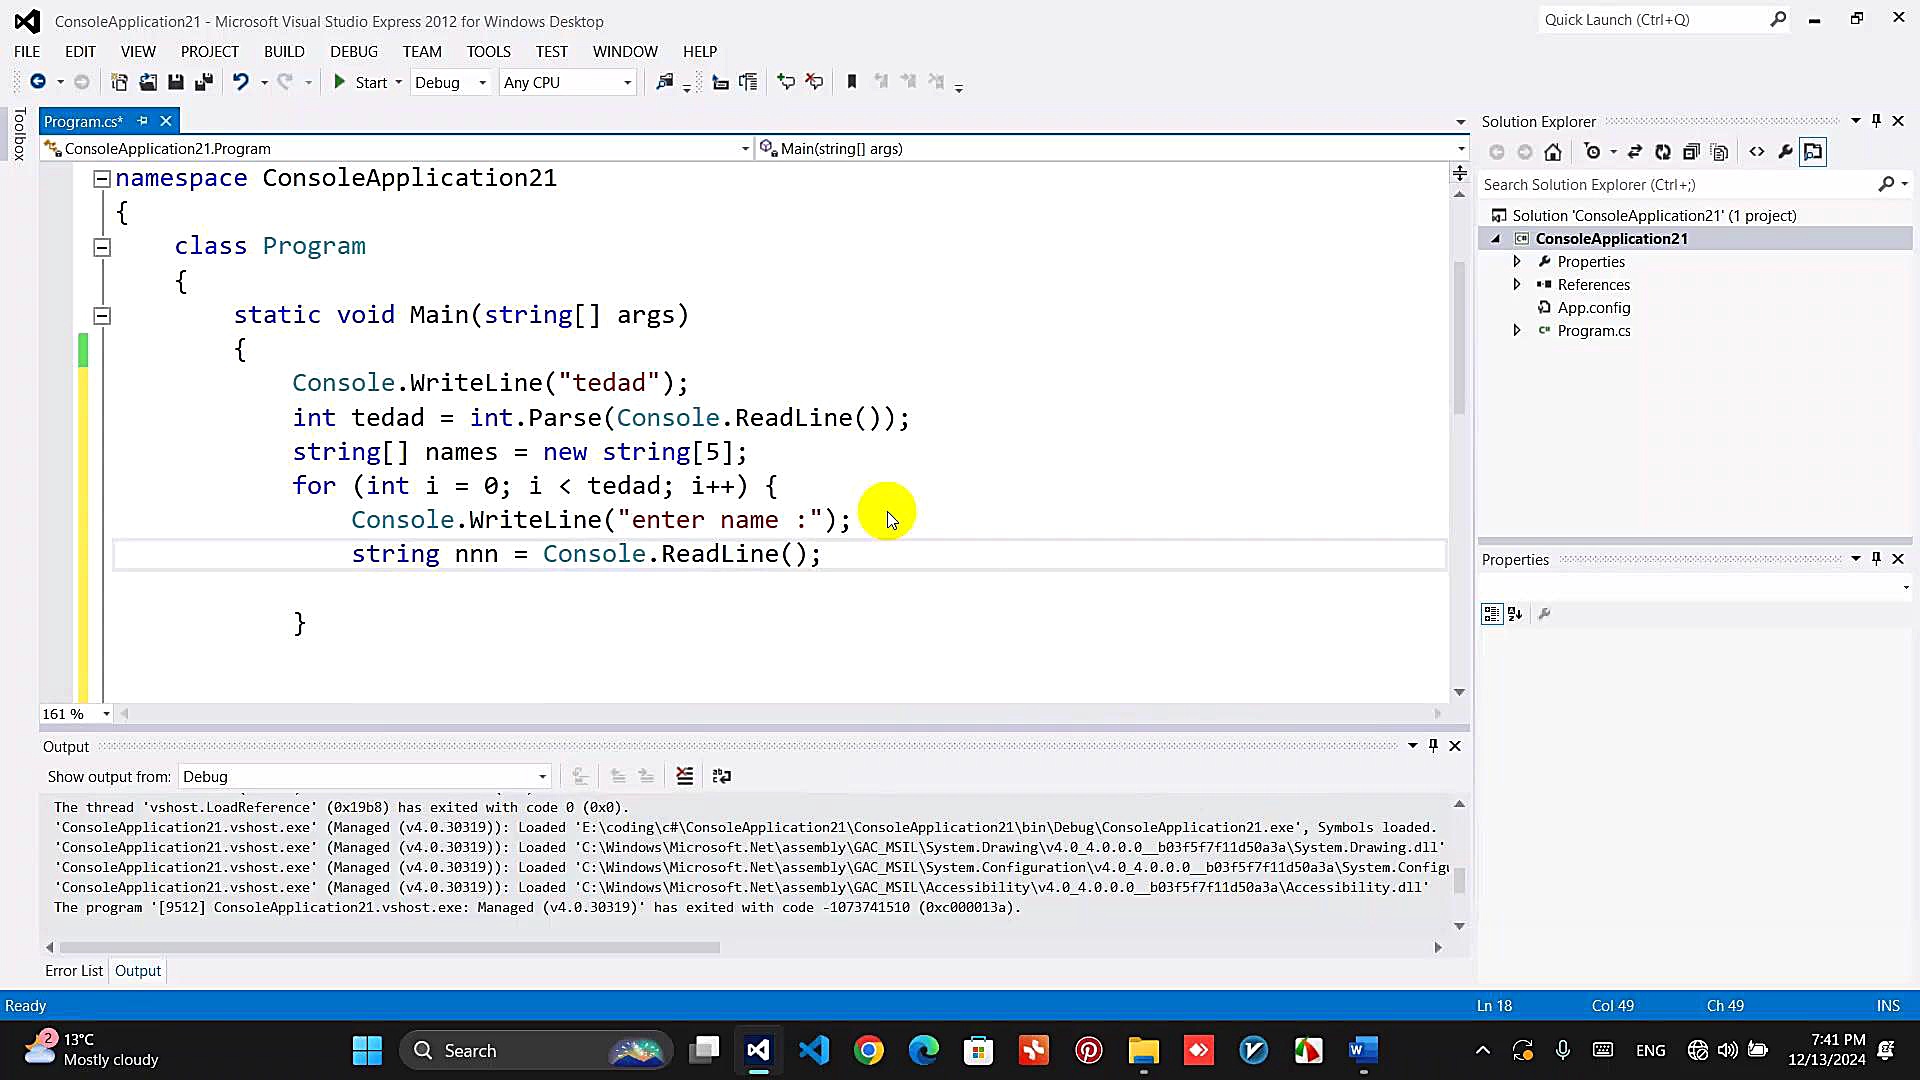The width and height of the screenshot is (1920, 1080).
Task: Switch to the Error List tab
Action: [x=74, y=971]
